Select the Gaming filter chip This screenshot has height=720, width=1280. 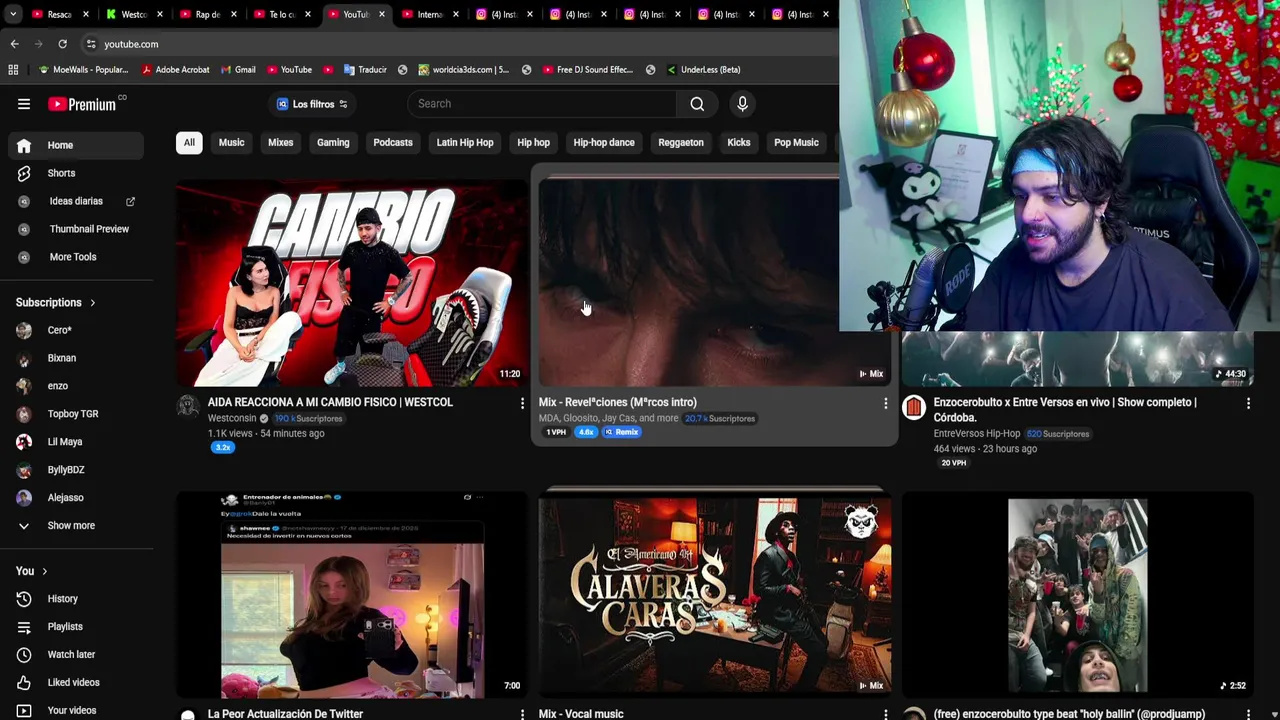coord(333,143)
